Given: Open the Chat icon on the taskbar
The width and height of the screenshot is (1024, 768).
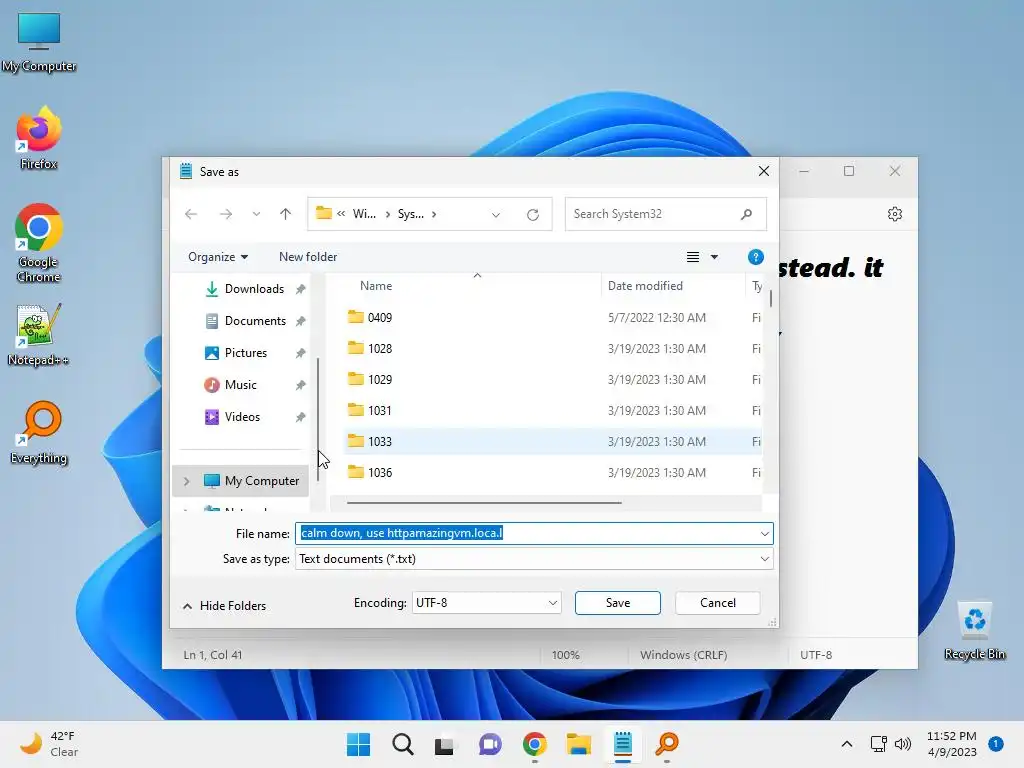Looking at the screenshot, I should click(490, 744).
